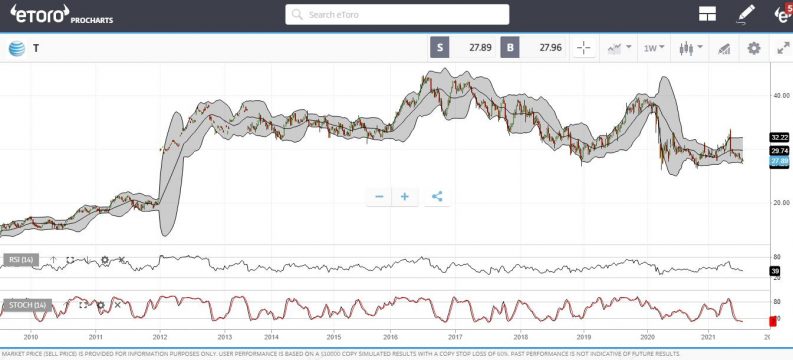Move RSI panel up with arrow
Image resolution: width=793 pixels, height=360 pixels.
click(x=53, y=260)
